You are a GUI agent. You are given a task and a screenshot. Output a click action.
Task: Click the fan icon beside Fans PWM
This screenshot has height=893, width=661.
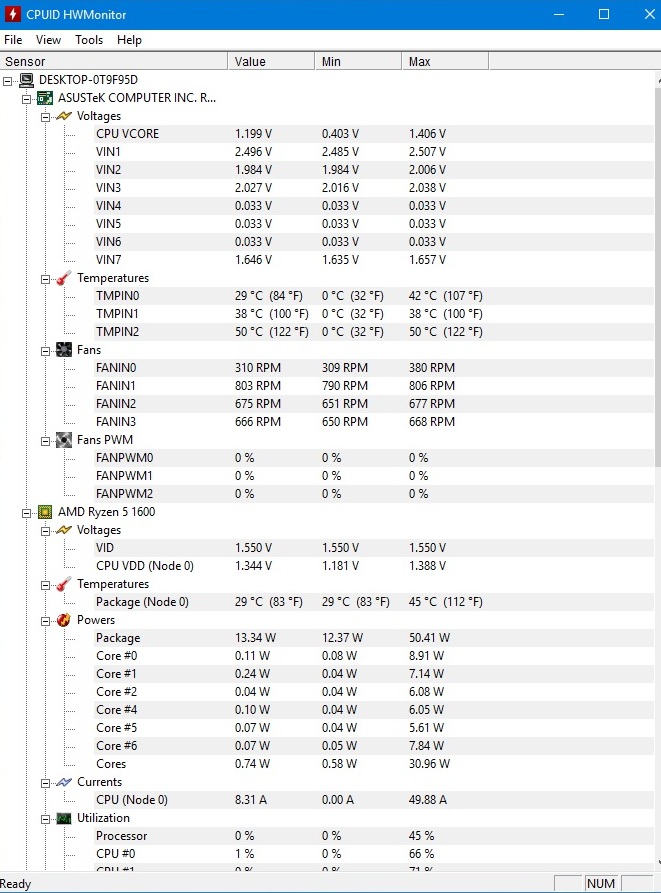[64, 440]
